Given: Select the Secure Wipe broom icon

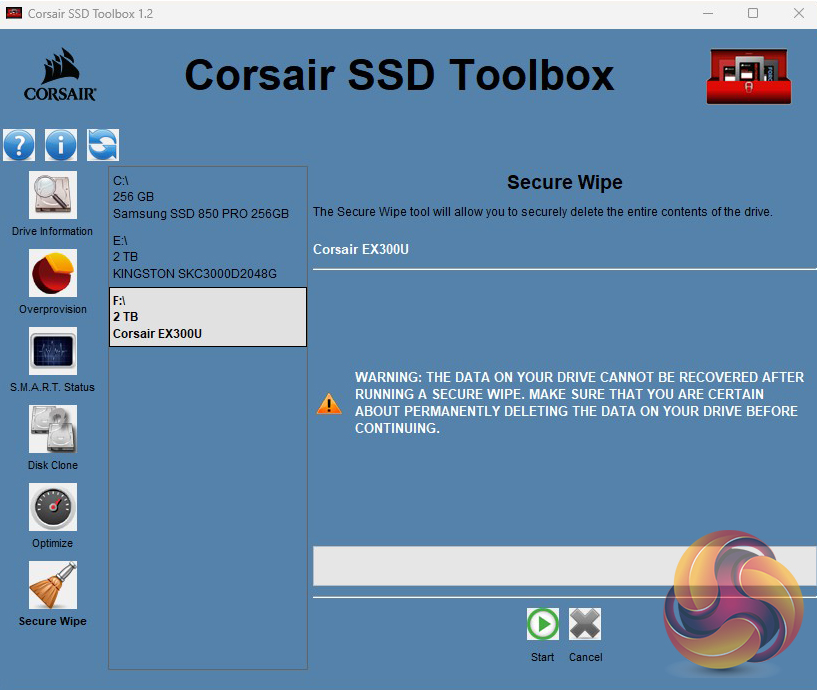Looking at the screenshot, I should [52, 586].
